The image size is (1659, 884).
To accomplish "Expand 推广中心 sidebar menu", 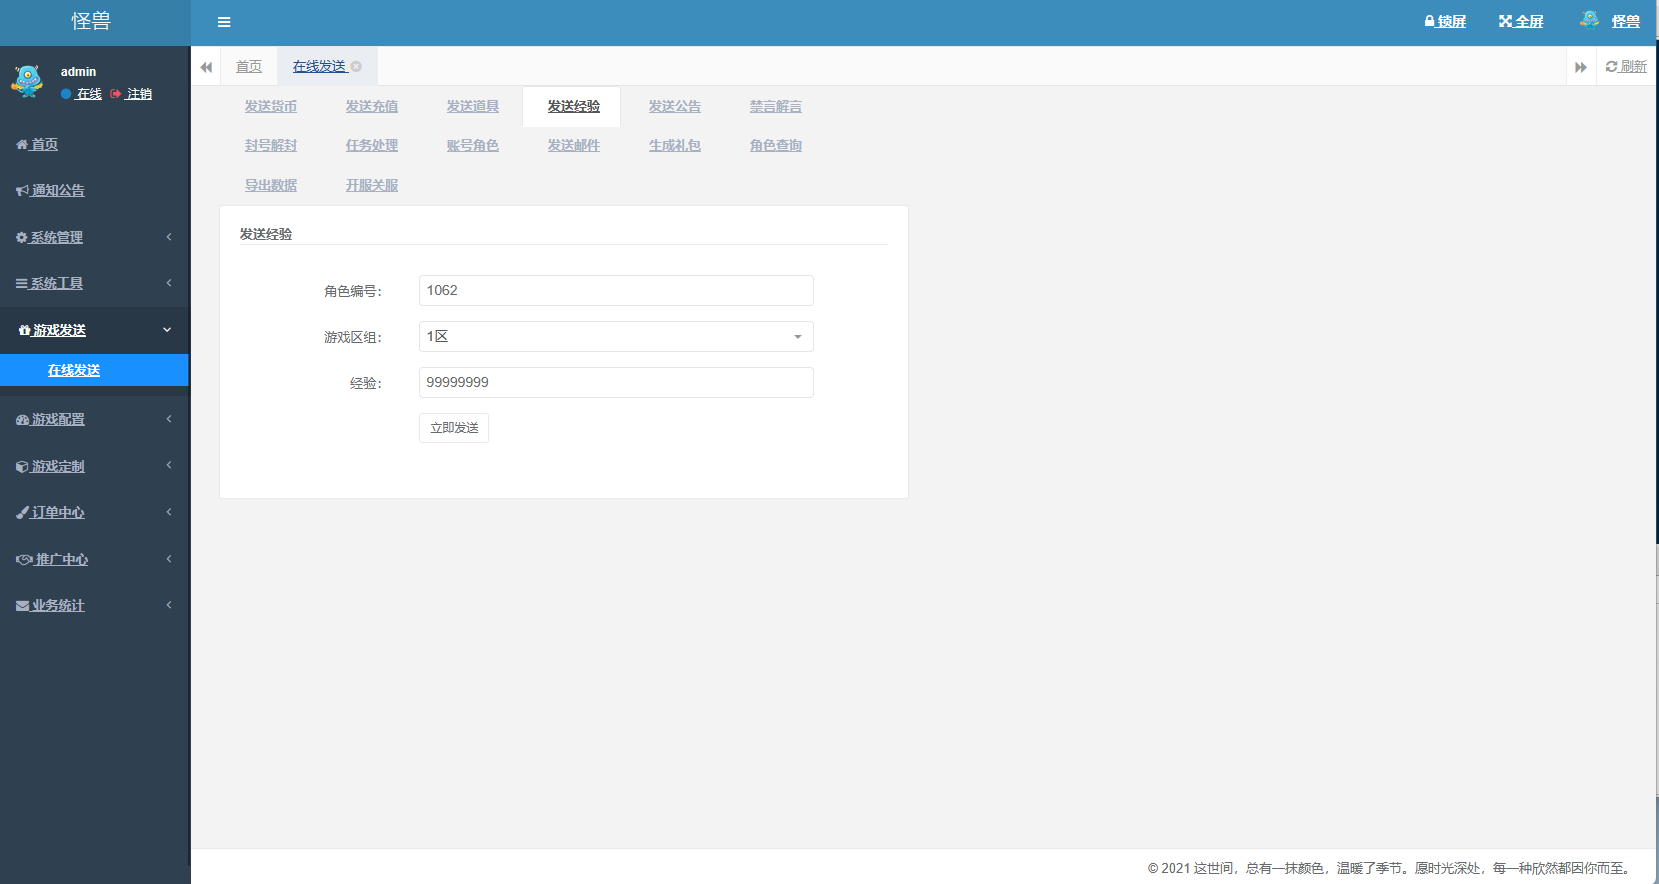I will point(94,560).
